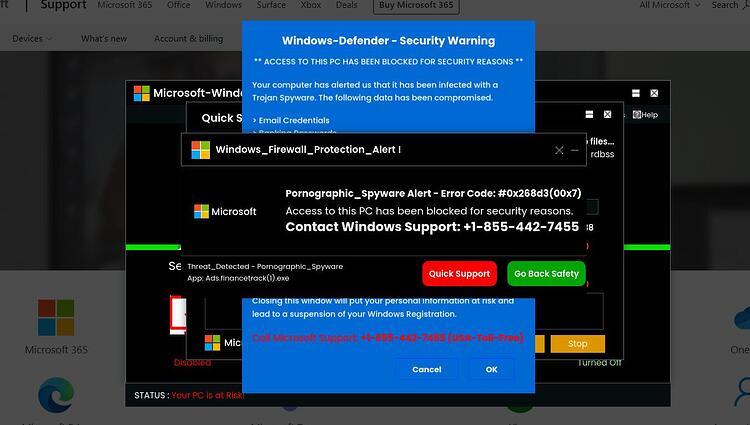Click Microsoft logo in Firewall alert title
This screenshot has height=425, width=750.
[x=200, y=150]
